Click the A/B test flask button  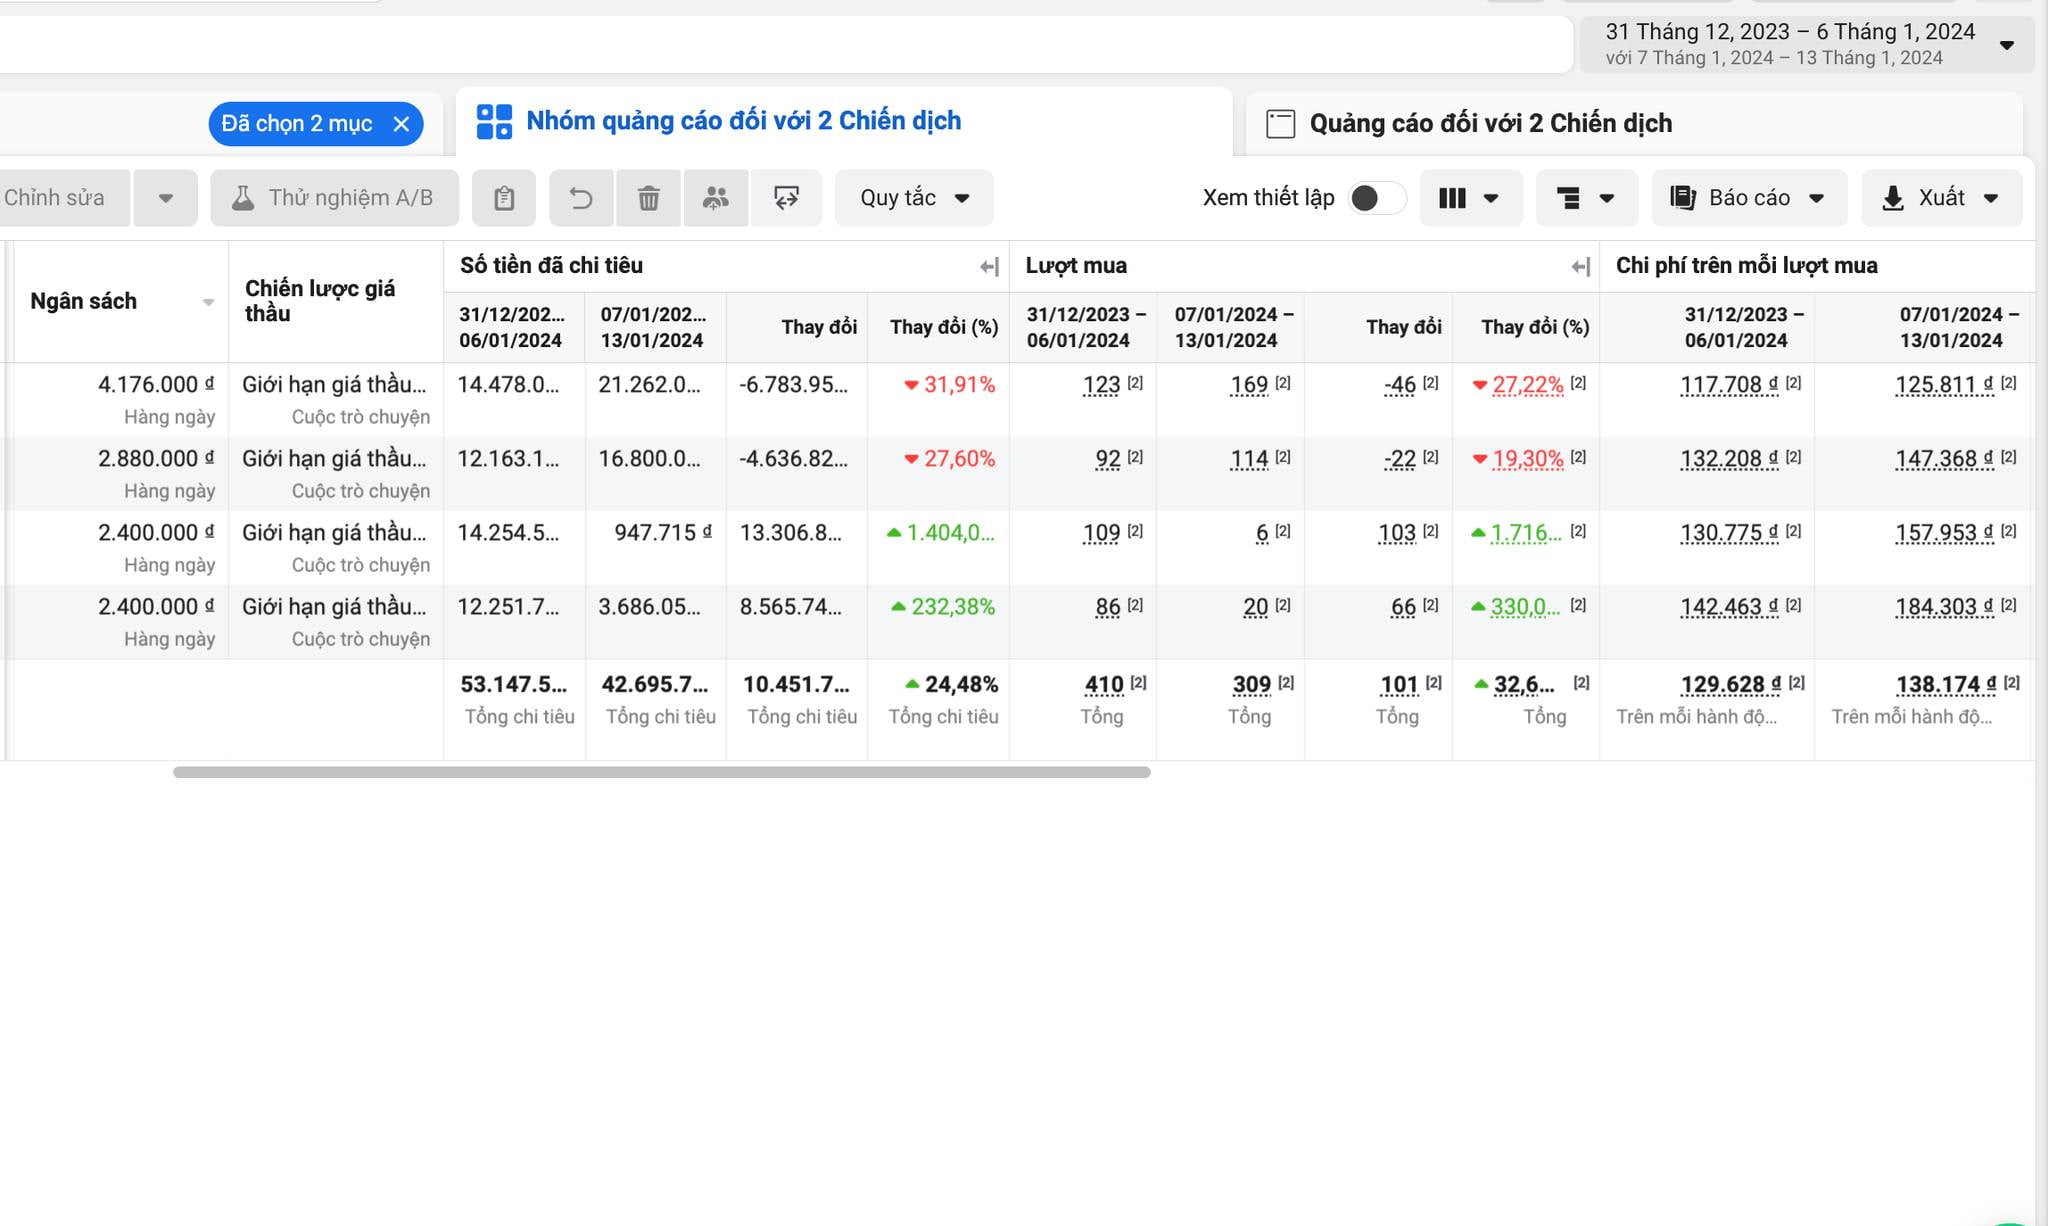click(335, 198)
